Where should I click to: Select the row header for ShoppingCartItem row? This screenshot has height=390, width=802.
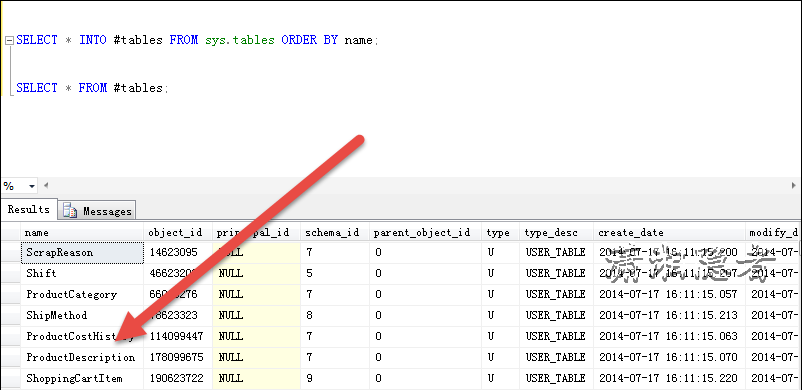tap(10, 379)
